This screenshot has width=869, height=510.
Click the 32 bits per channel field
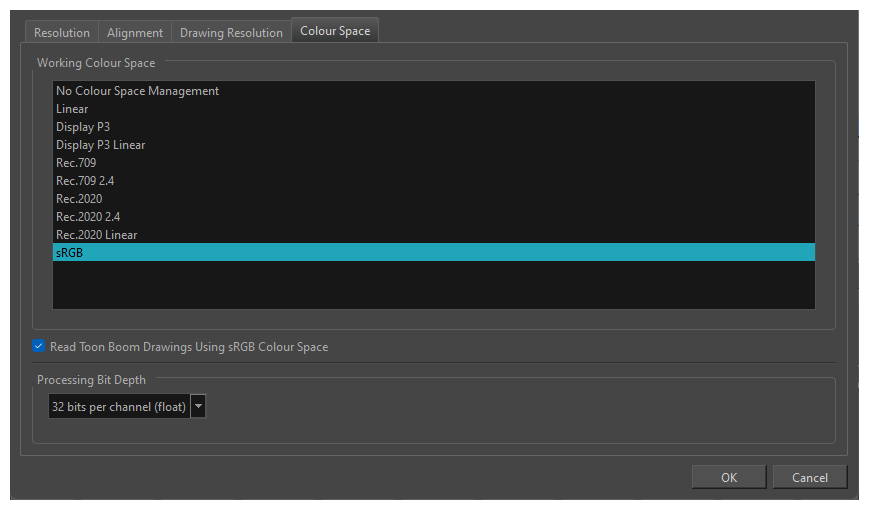click(x=119, y=406)
